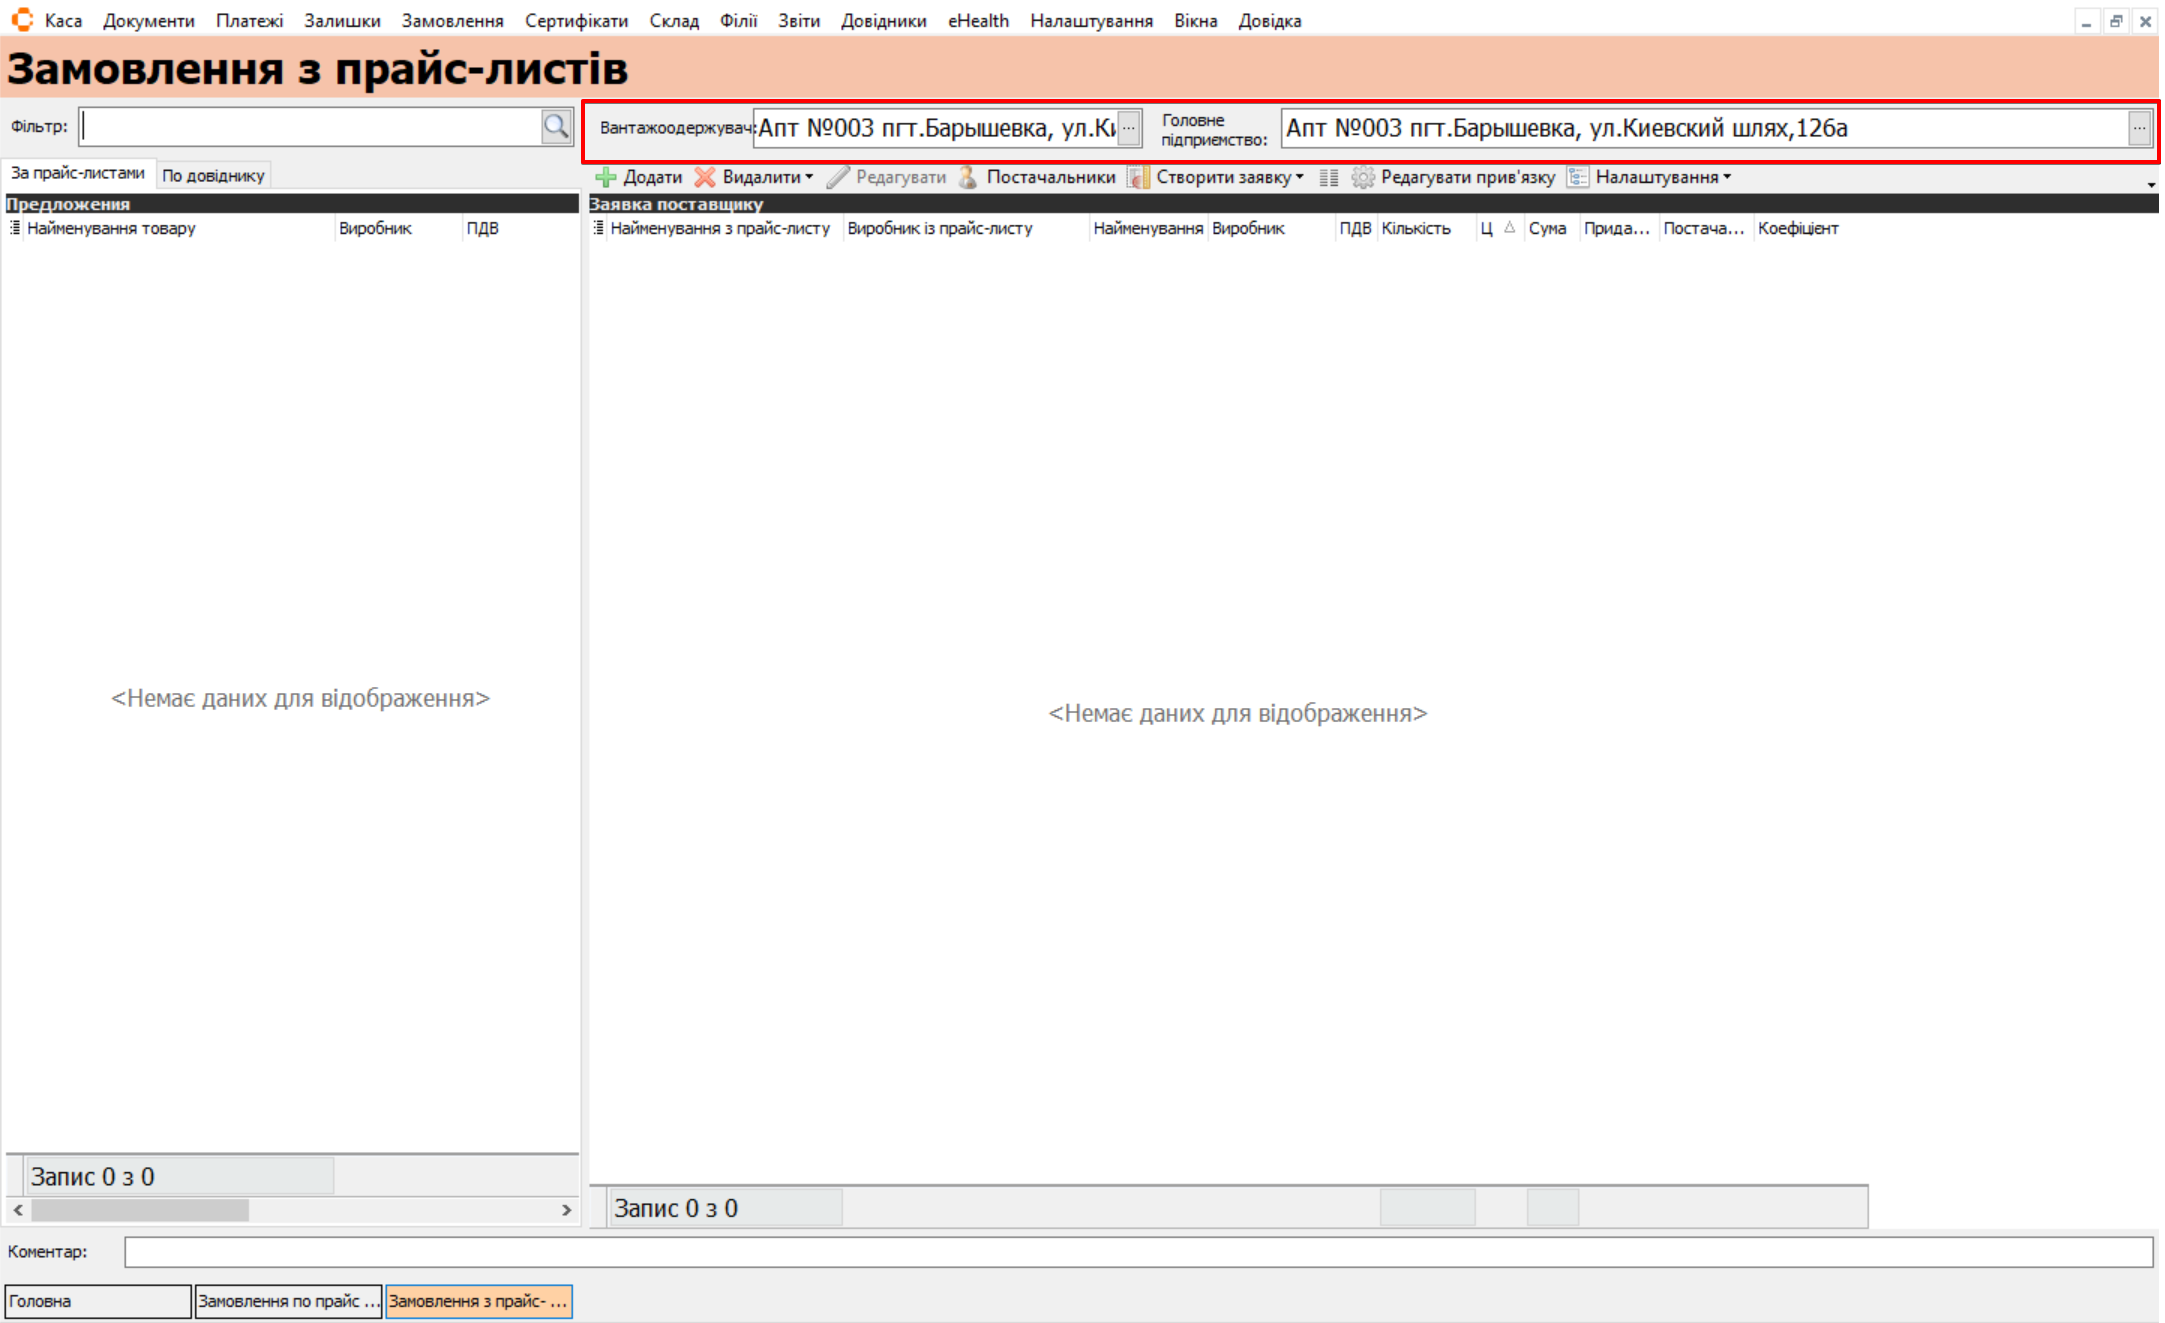Expand the Створити заявку dropdown arrow
The width and height of the screenshot is (2165, 1323).
click(x=1300, y=177)
